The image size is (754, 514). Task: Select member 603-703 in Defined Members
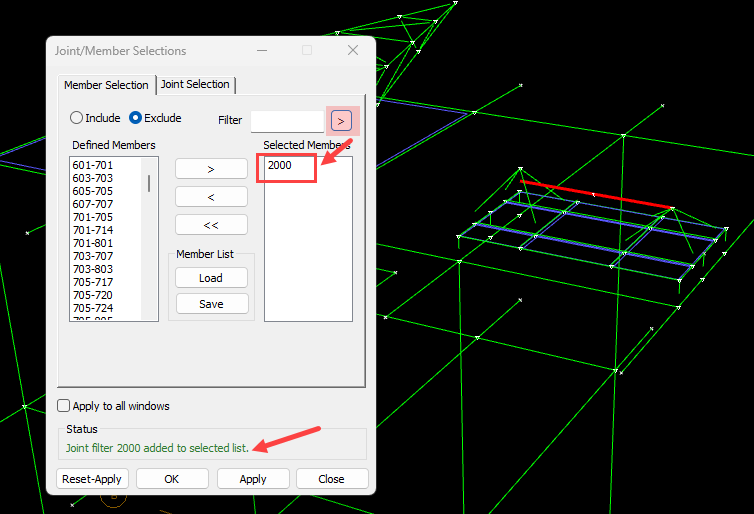(93, 178)
